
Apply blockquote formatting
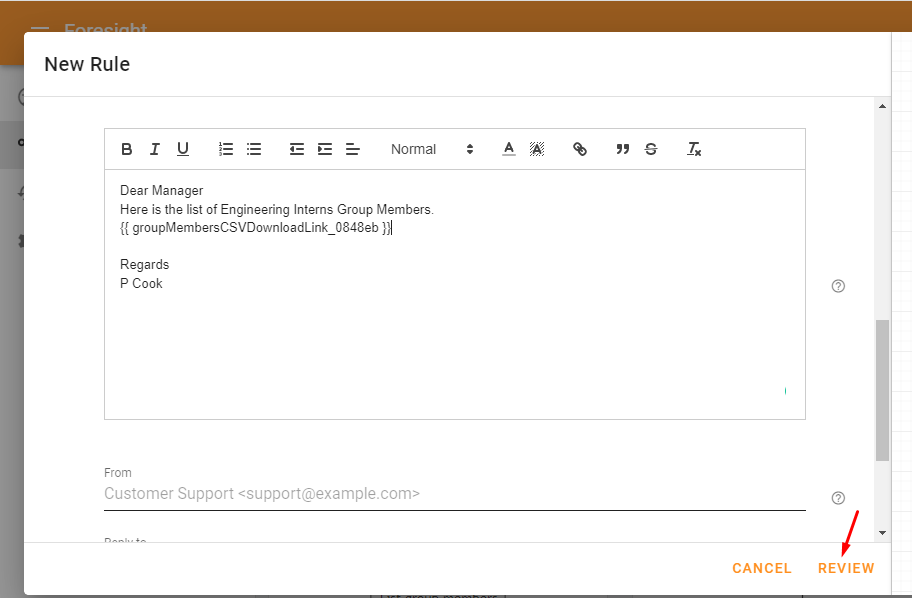[623, 150]
